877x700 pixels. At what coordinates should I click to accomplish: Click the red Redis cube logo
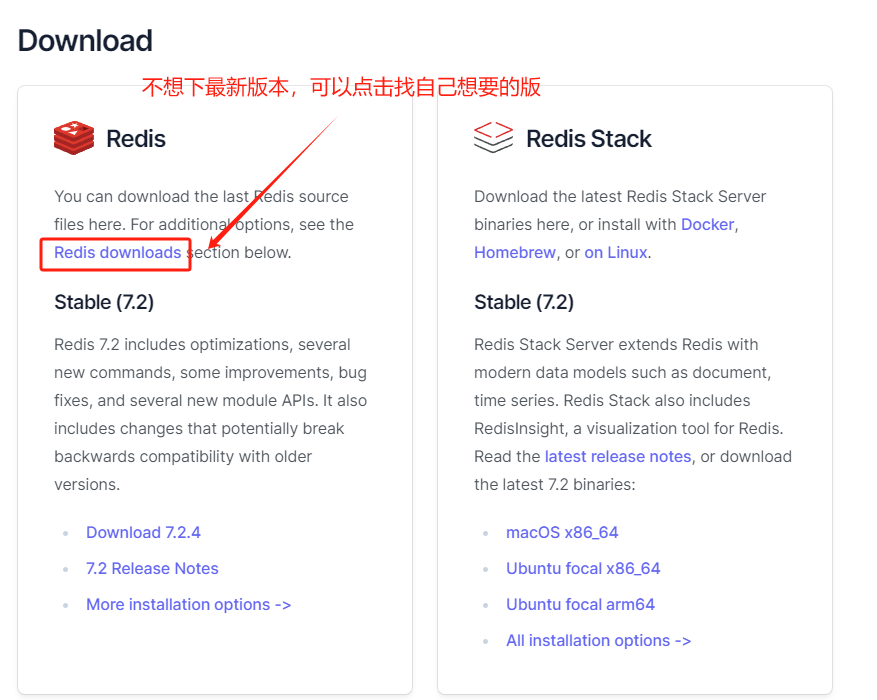click(73, 137)
